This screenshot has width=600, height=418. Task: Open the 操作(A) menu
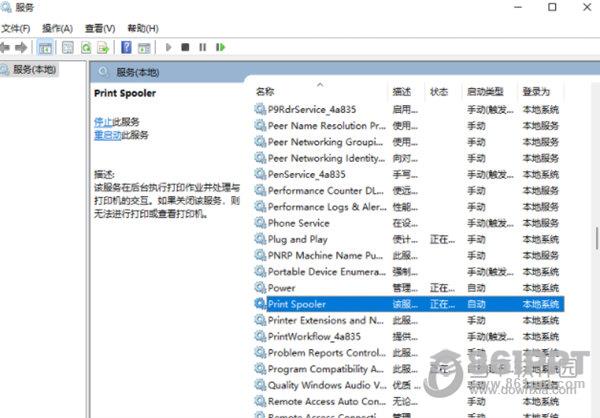click(56, 28)
